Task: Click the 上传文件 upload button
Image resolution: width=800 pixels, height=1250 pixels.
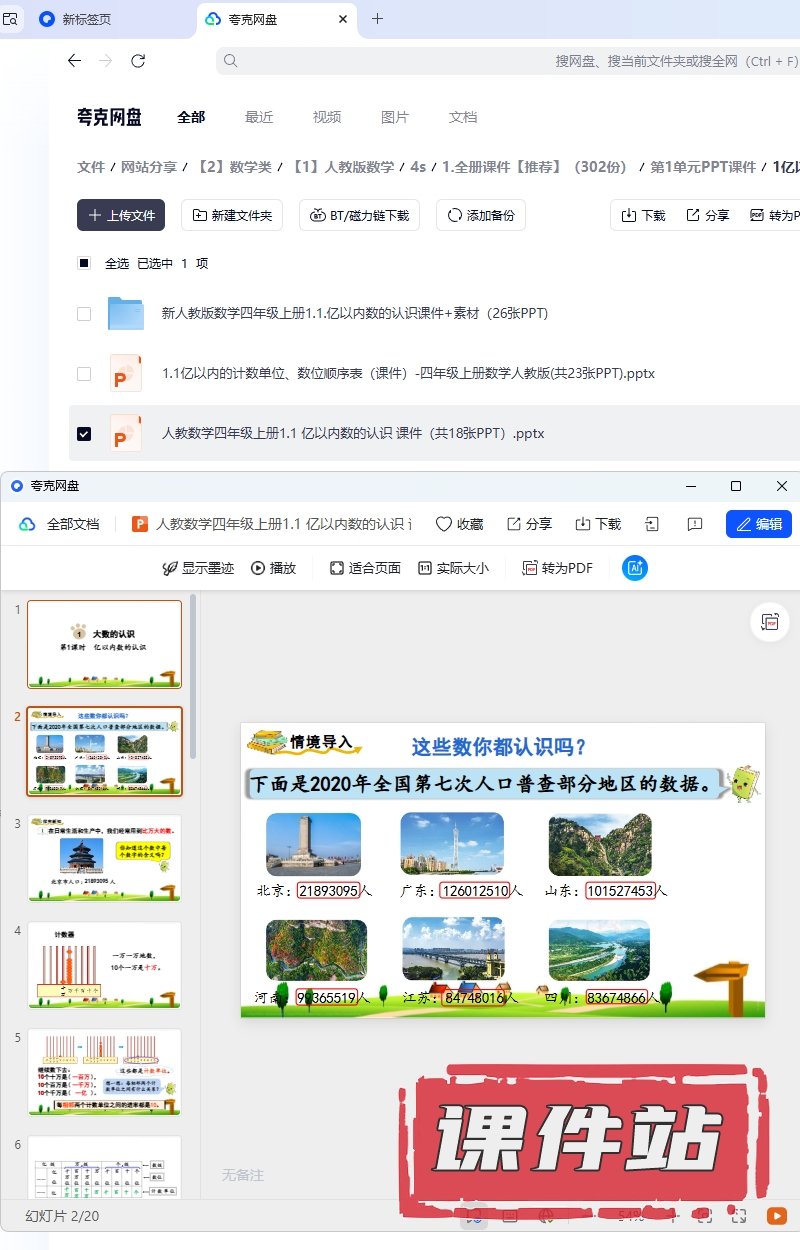Action: tap(121, 215)
